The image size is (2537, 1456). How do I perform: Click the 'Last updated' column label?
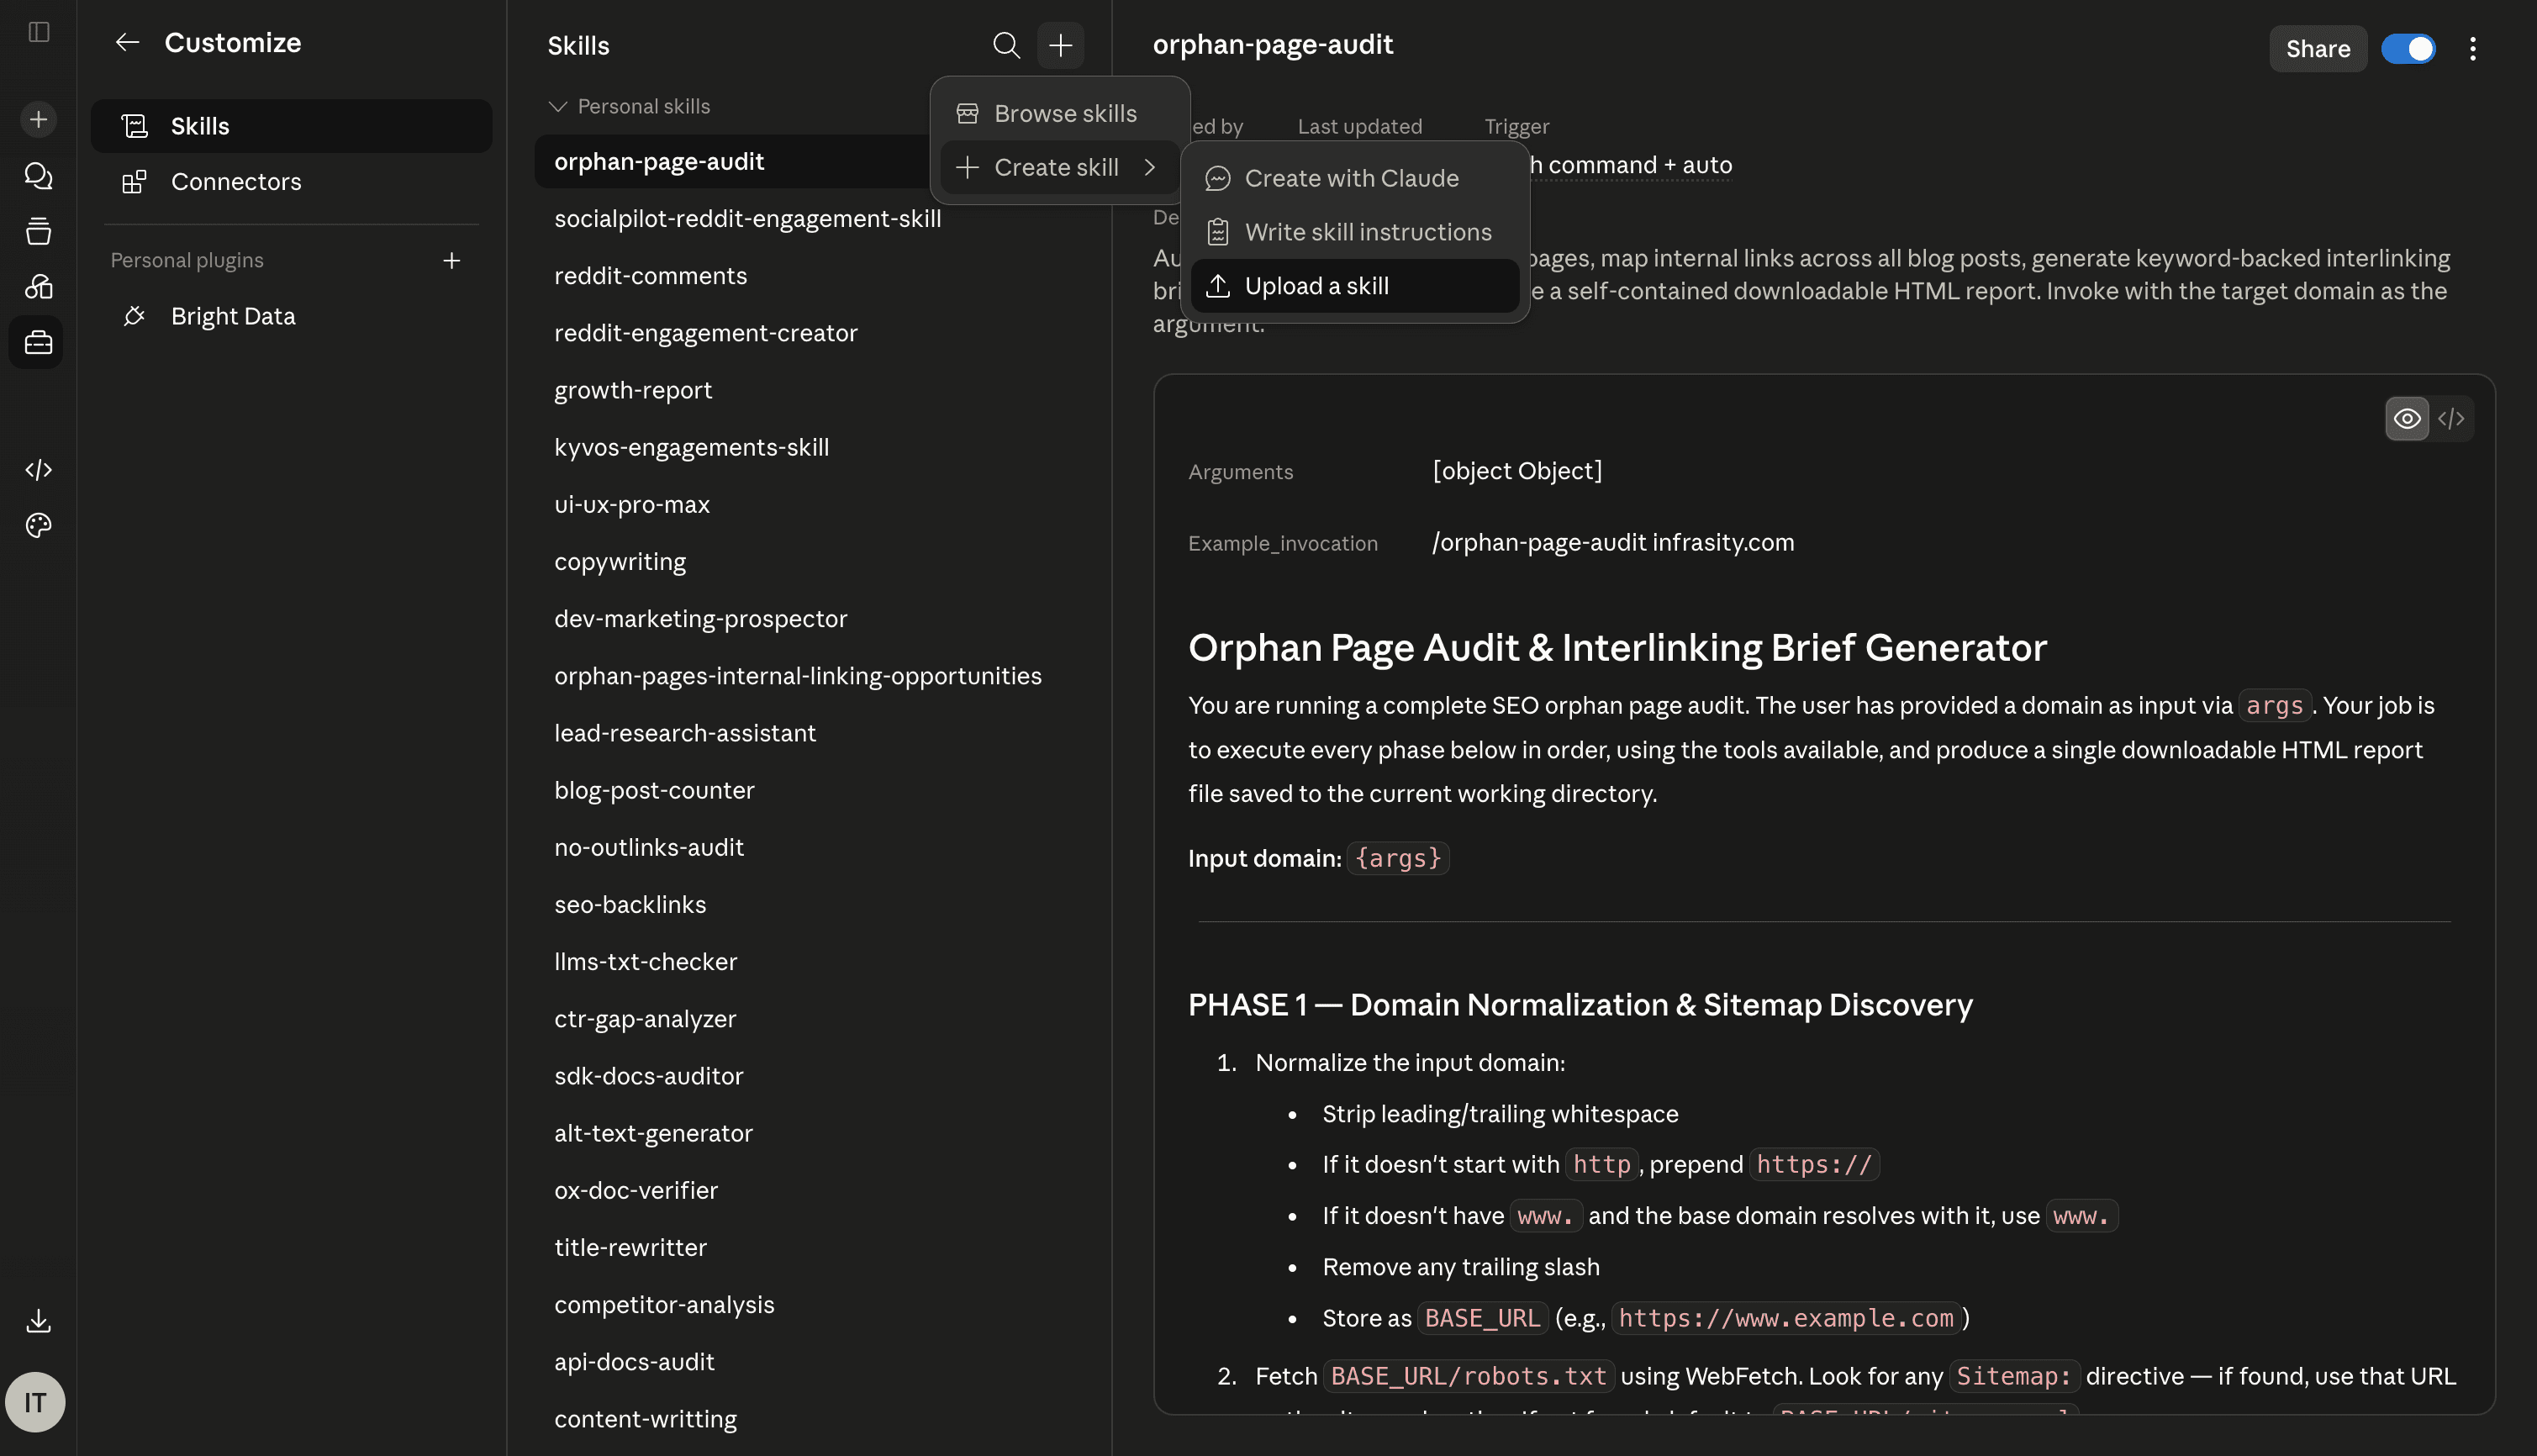(x=1359, y=126)
